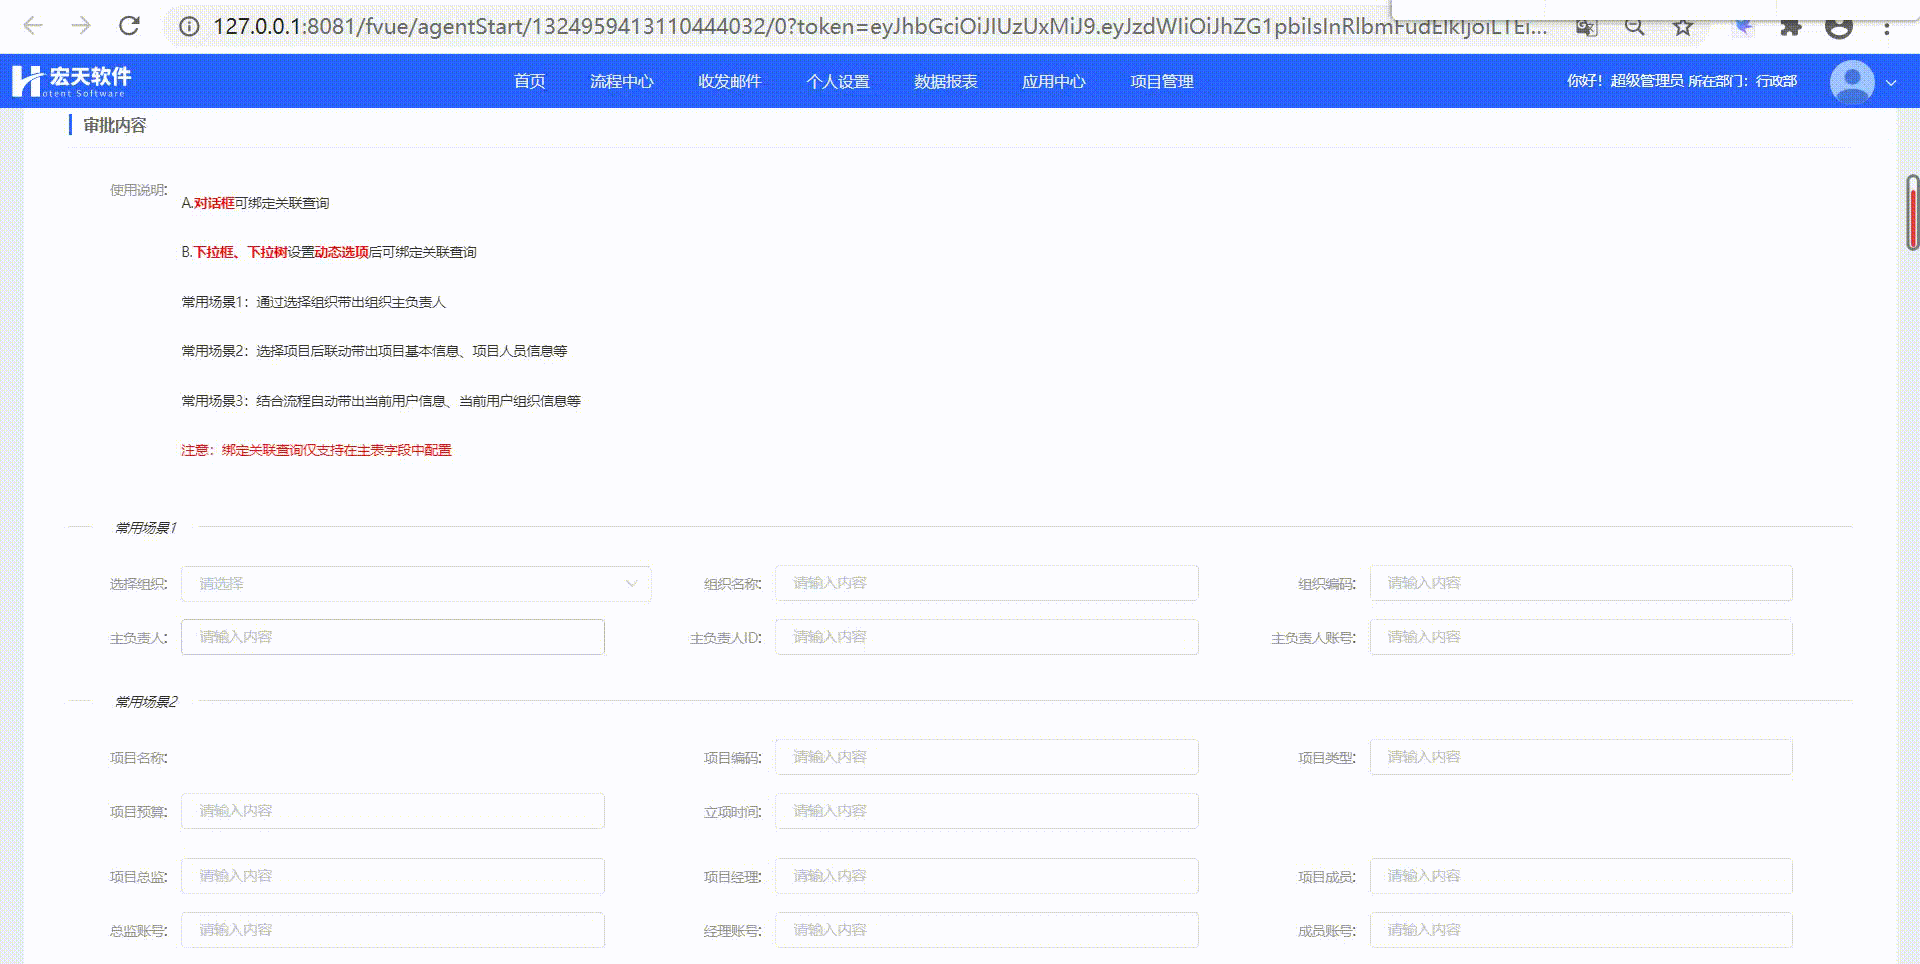The width and height of the screenshot is (1920, 964).
Task: Click the user avatar icon in header
Action: pyautogui.click(x=1851, y=81)
